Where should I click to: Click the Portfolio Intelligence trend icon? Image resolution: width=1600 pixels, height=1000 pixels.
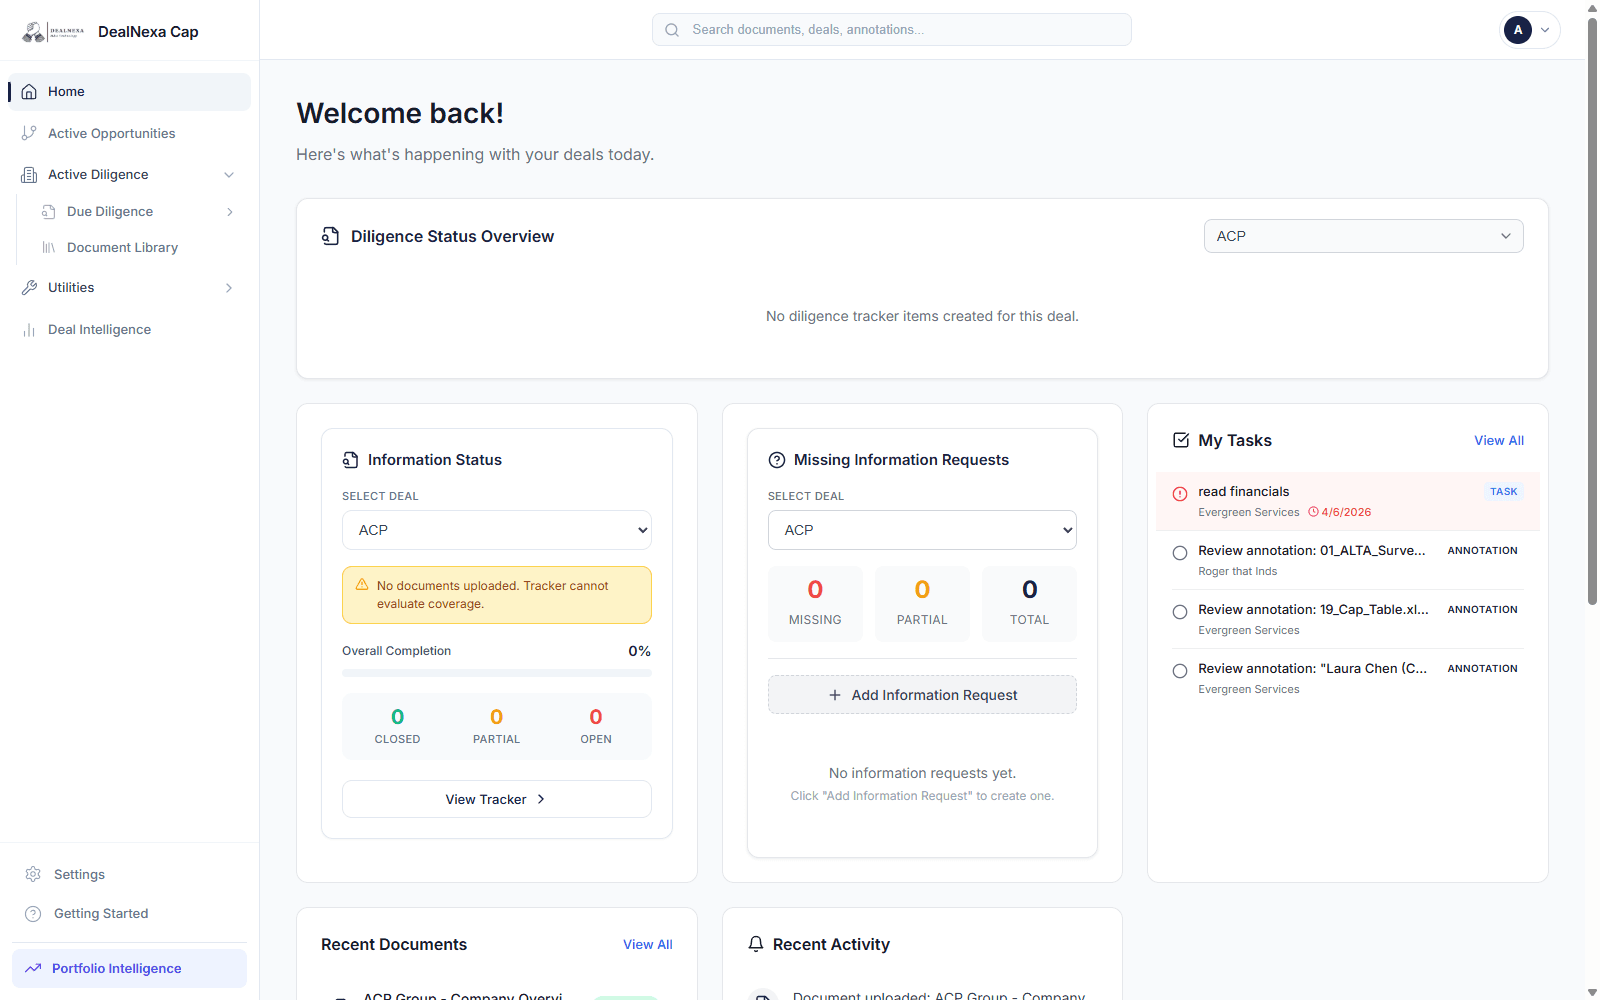coord(33,968)
